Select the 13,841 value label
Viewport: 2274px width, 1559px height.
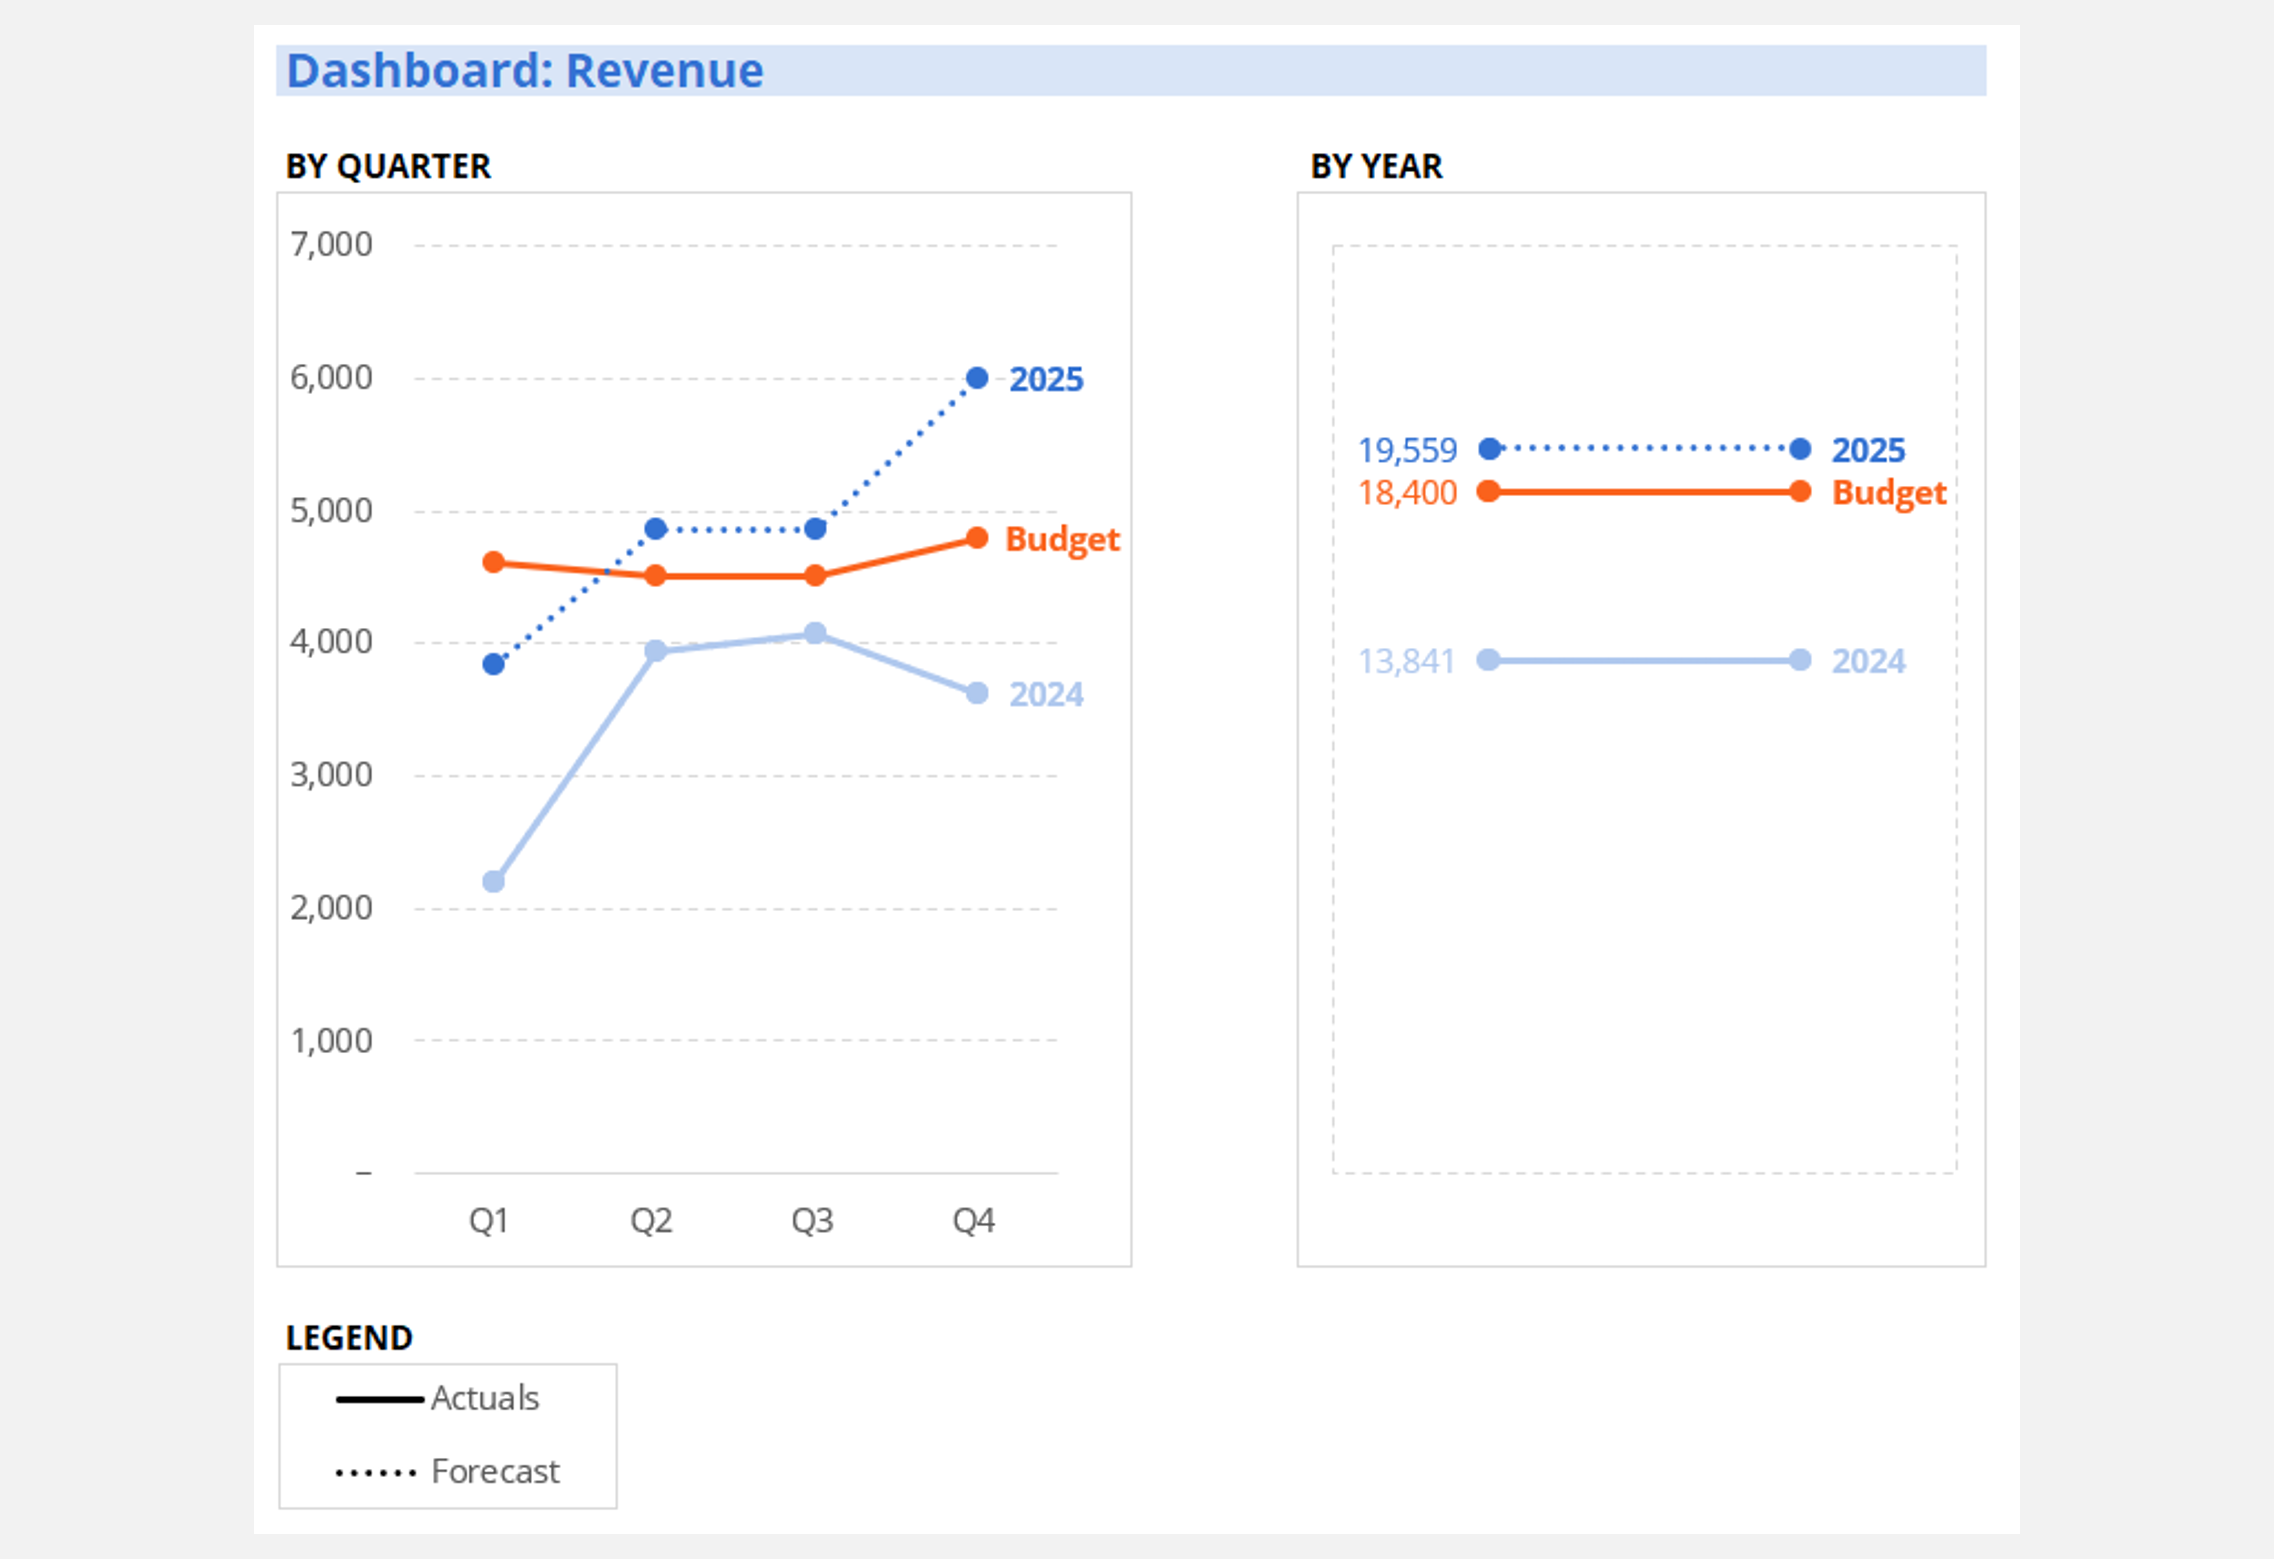point(1406,661)
